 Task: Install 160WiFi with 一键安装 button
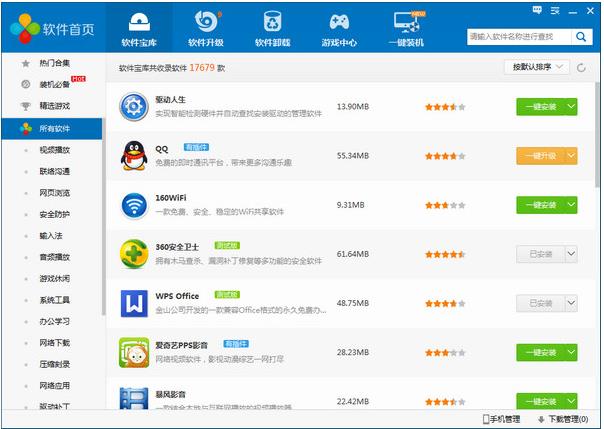coord(541,205)
